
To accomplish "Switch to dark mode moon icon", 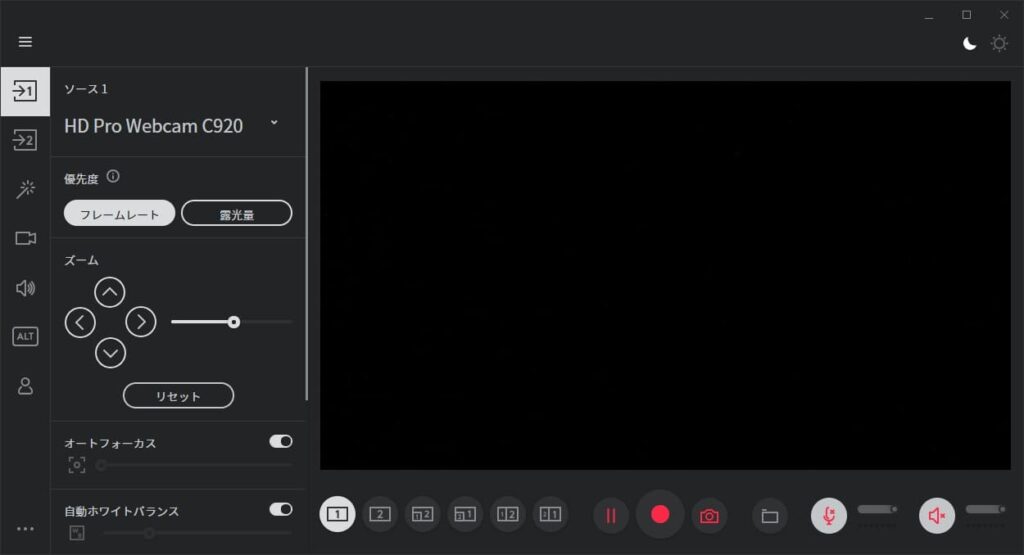I will tap(970, 43).
